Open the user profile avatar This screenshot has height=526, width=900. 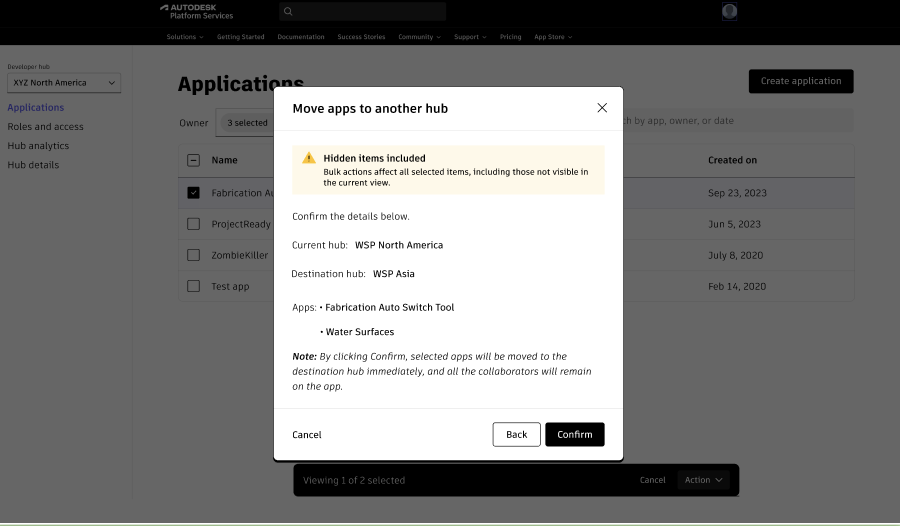point(729,11)
